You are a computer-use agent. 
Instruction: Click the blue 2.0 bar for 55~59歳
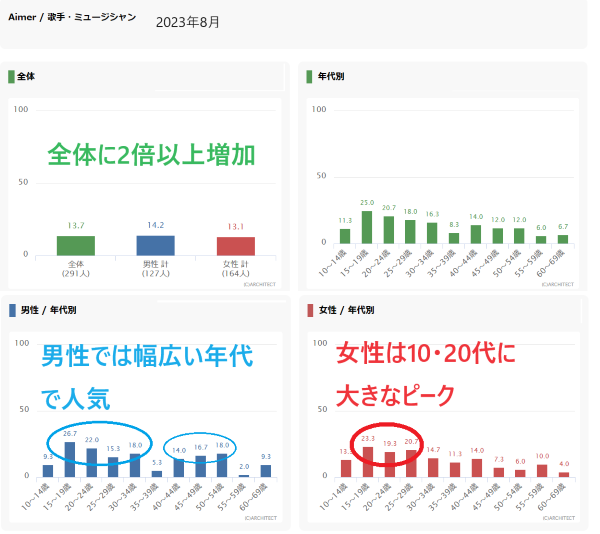click(x=244, y=475)
